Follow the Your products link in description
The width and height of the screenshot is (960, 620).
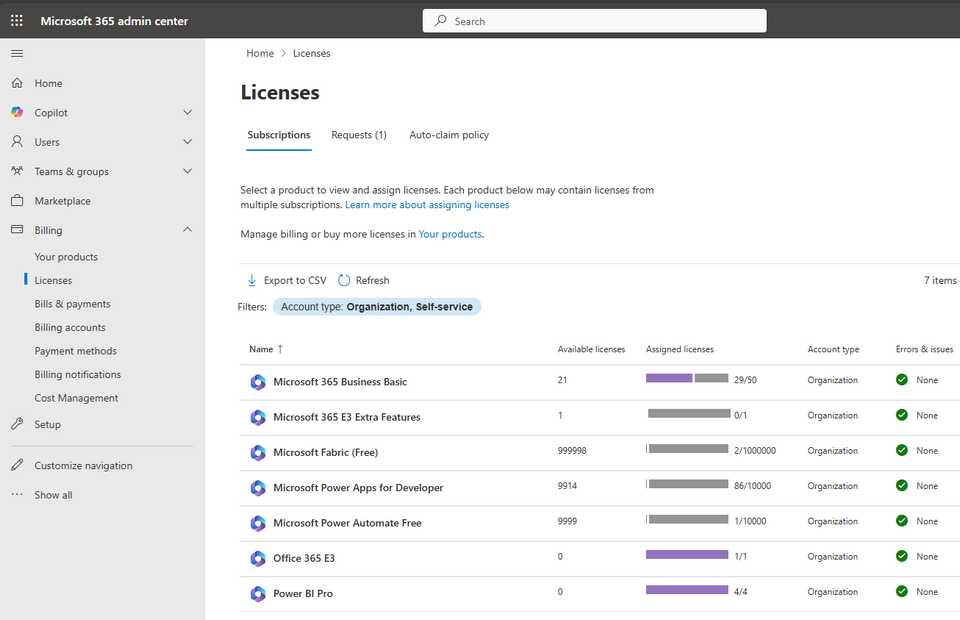point(450,234)
